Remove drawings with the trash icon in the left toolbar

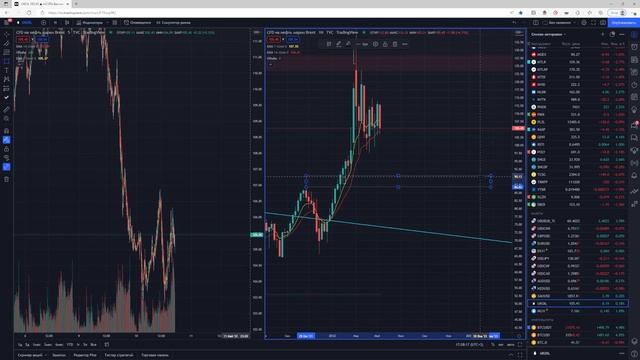(x=6, y=179)
